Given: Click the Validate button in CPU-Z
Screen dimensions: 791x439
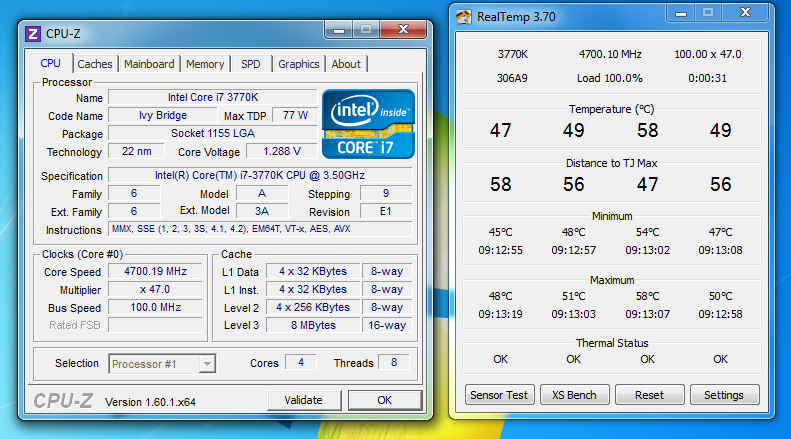Looking at the screenshot, I should click(x=303, y=400).
